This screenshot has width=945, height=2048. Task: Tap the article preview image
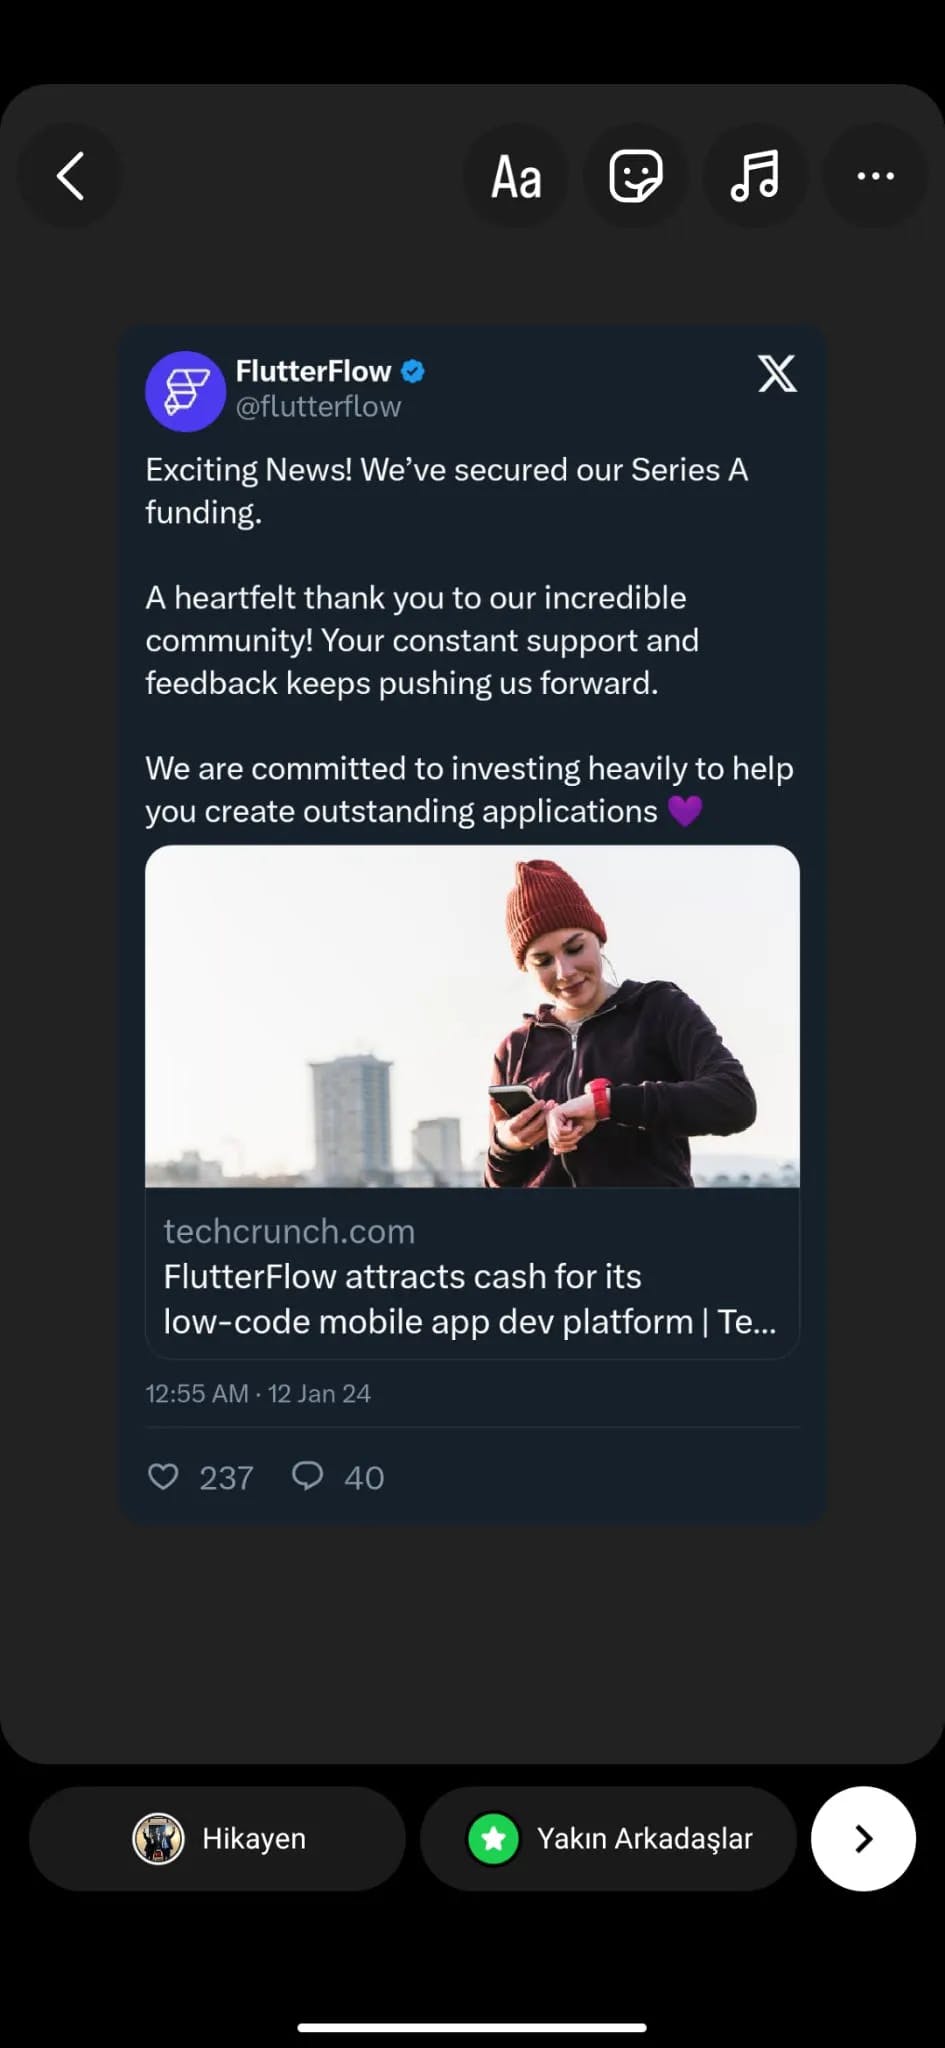[x=472, y=1016]
